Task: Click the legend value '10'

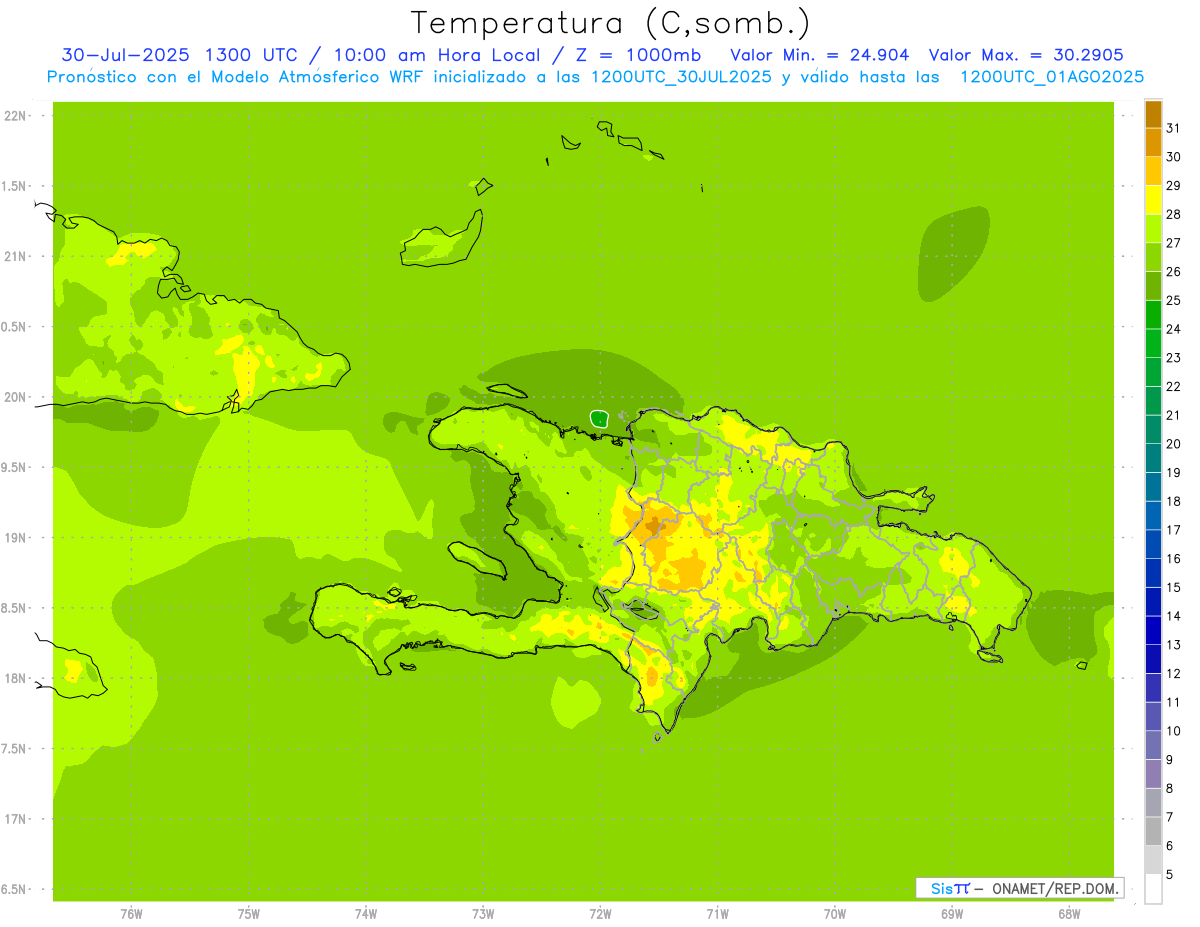Action: (x=1173, y=731)
